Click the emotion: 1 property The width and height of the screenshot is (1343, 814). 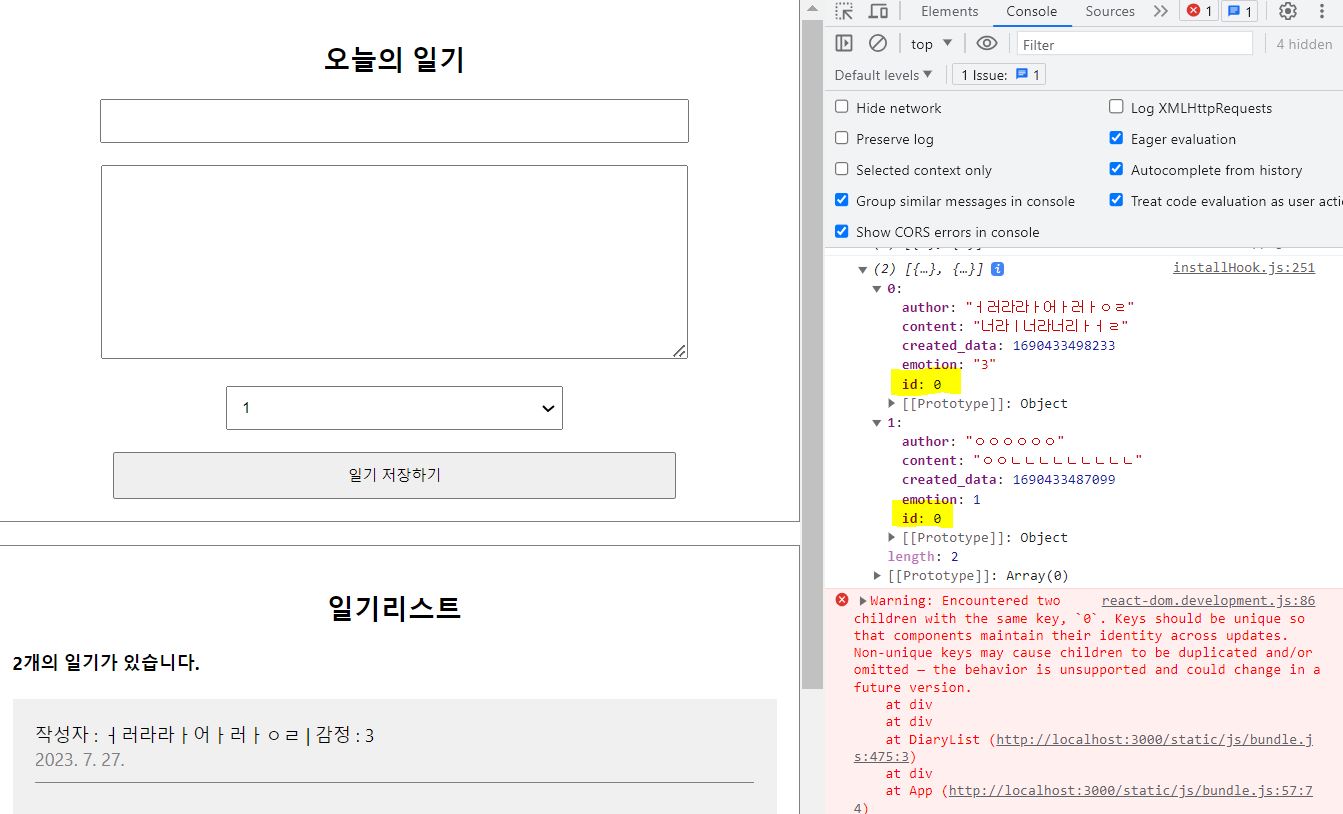941,499
